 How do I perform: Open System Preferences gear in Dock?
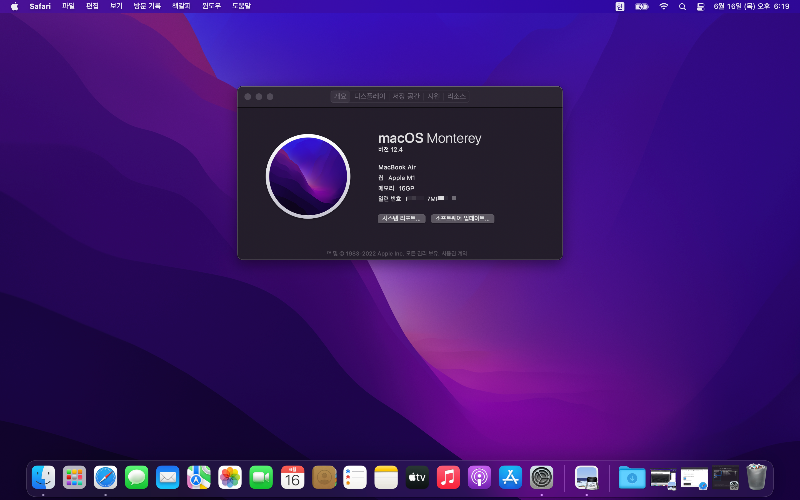point(542,478)
